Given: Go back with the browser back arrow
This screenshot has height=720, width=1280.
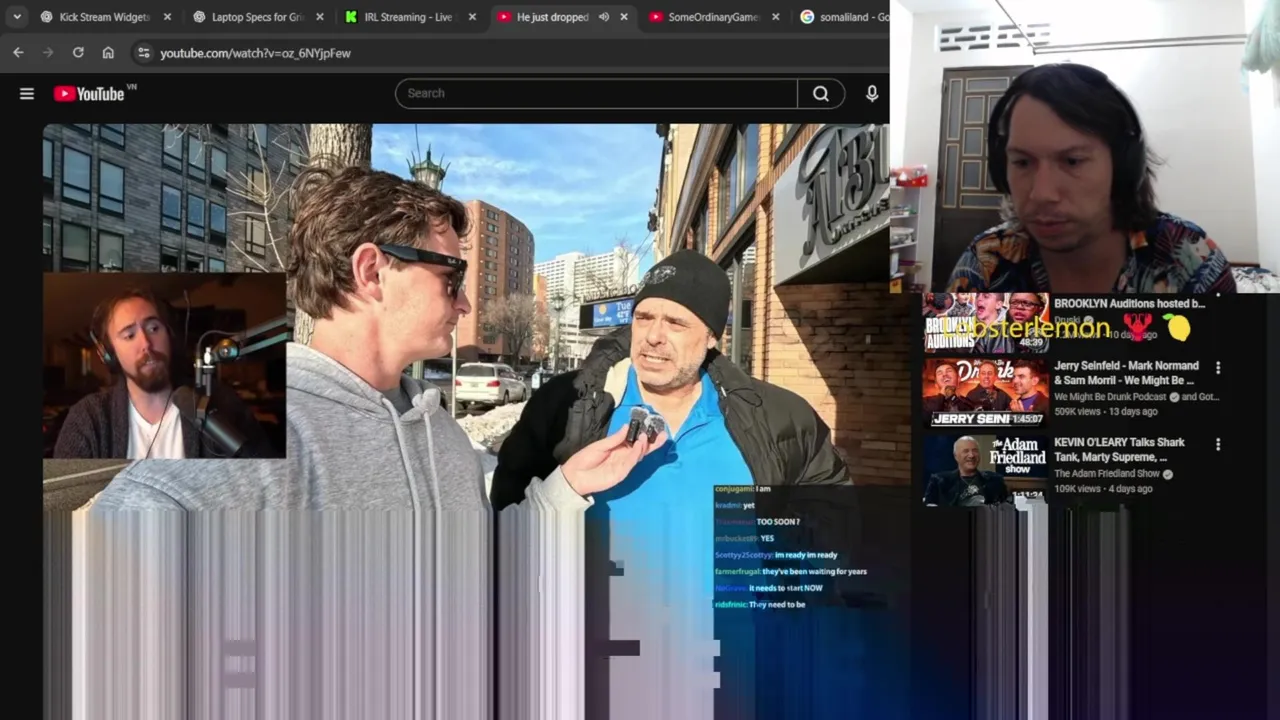Looking at the screenshot, I should [x=18, y=53].
